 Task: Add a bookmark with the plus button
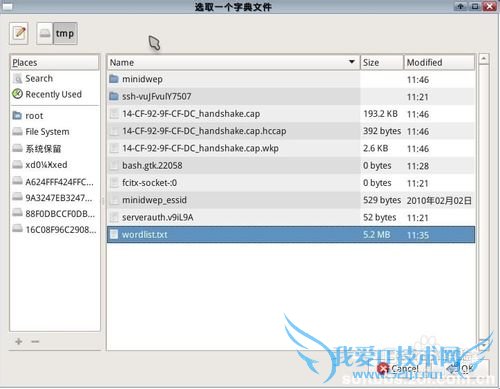click(x=19, y=341)
